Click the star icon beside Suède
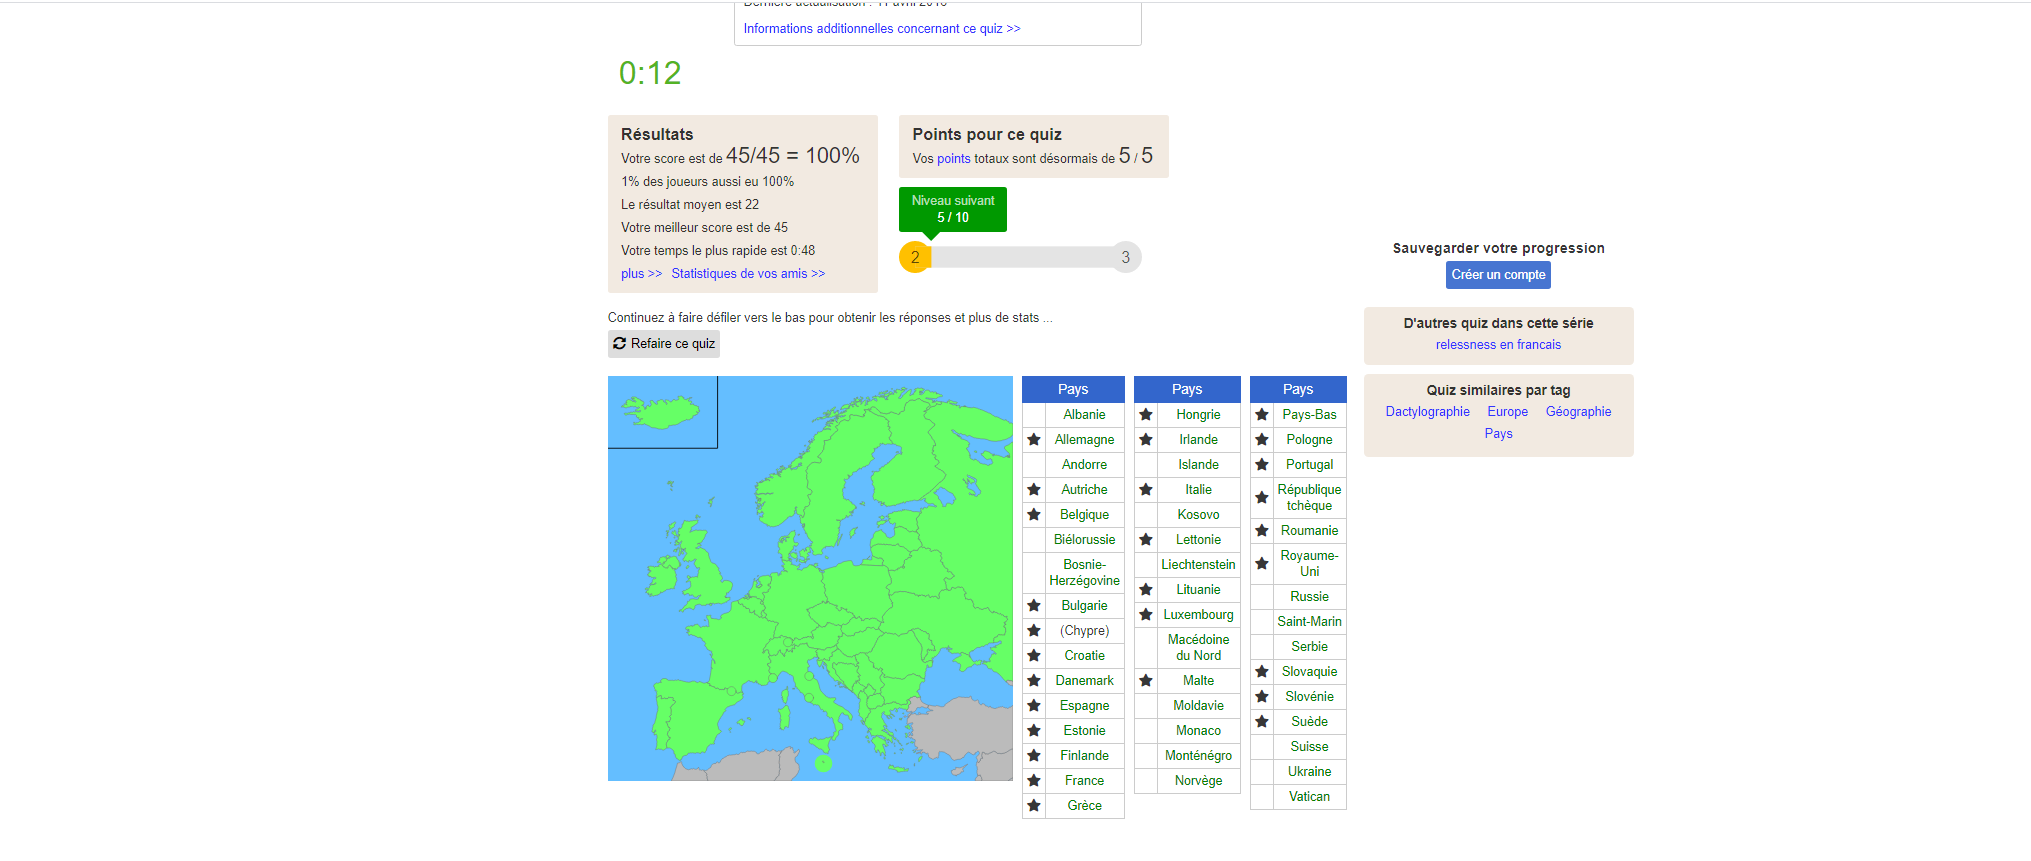This screenshot has width=2031, height=861. [x=1262, y=721]
